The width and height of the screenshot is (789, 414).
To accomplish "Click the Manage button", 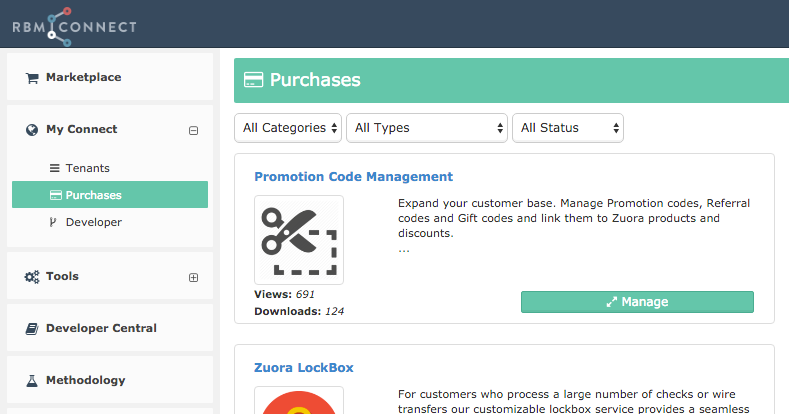I will 637,302.
